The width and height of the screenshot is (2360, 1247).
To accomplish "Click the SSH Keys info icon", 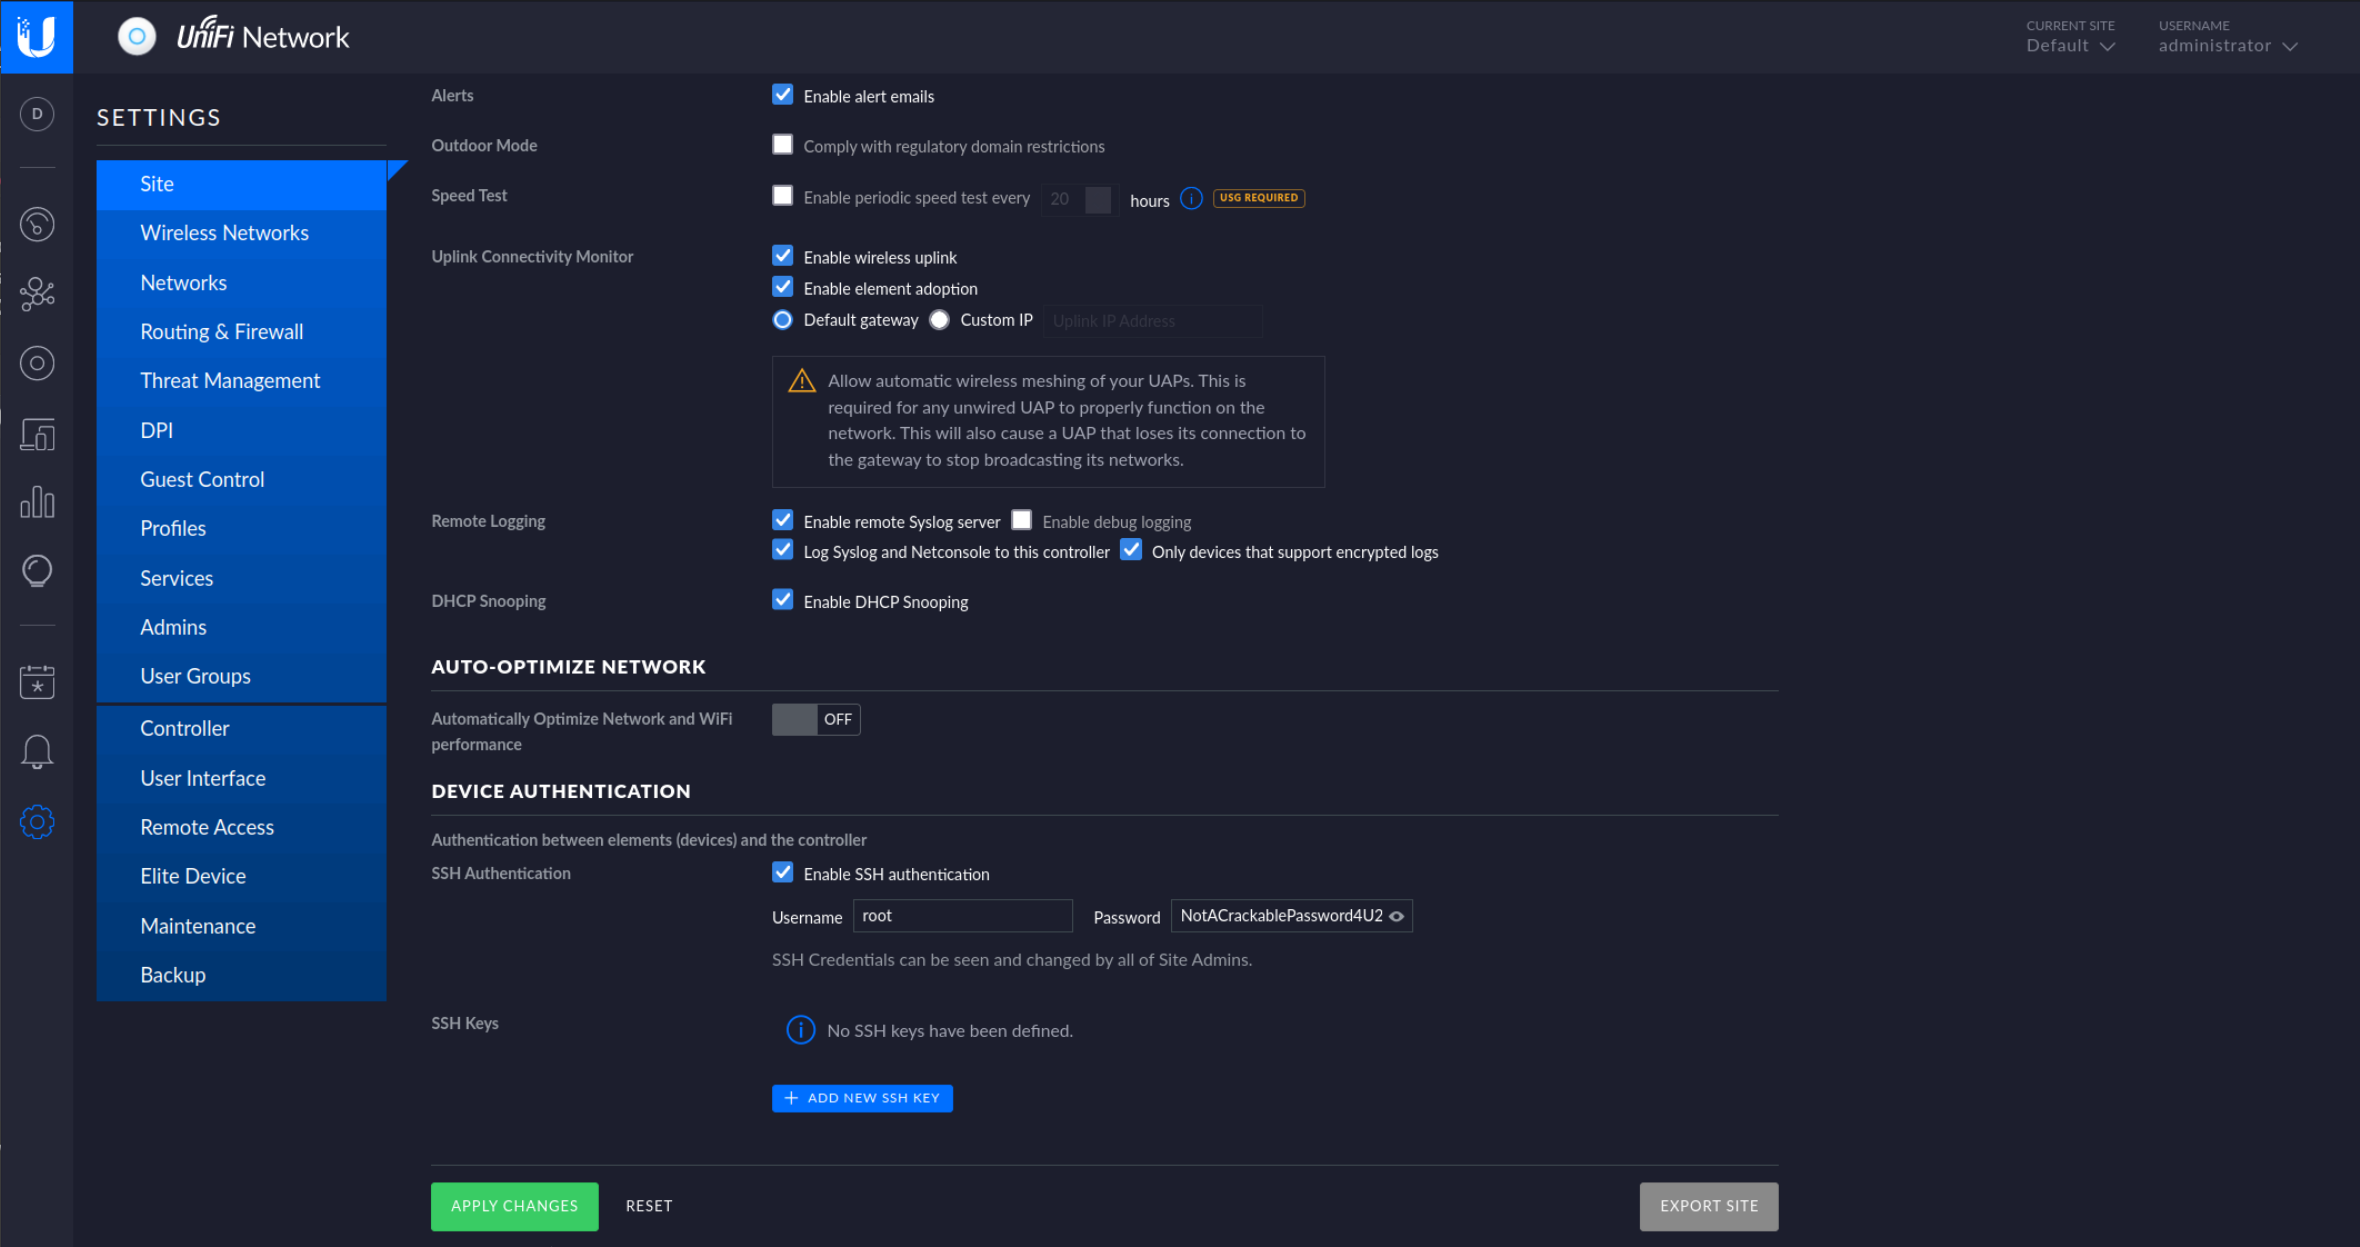I will 800,1030.
